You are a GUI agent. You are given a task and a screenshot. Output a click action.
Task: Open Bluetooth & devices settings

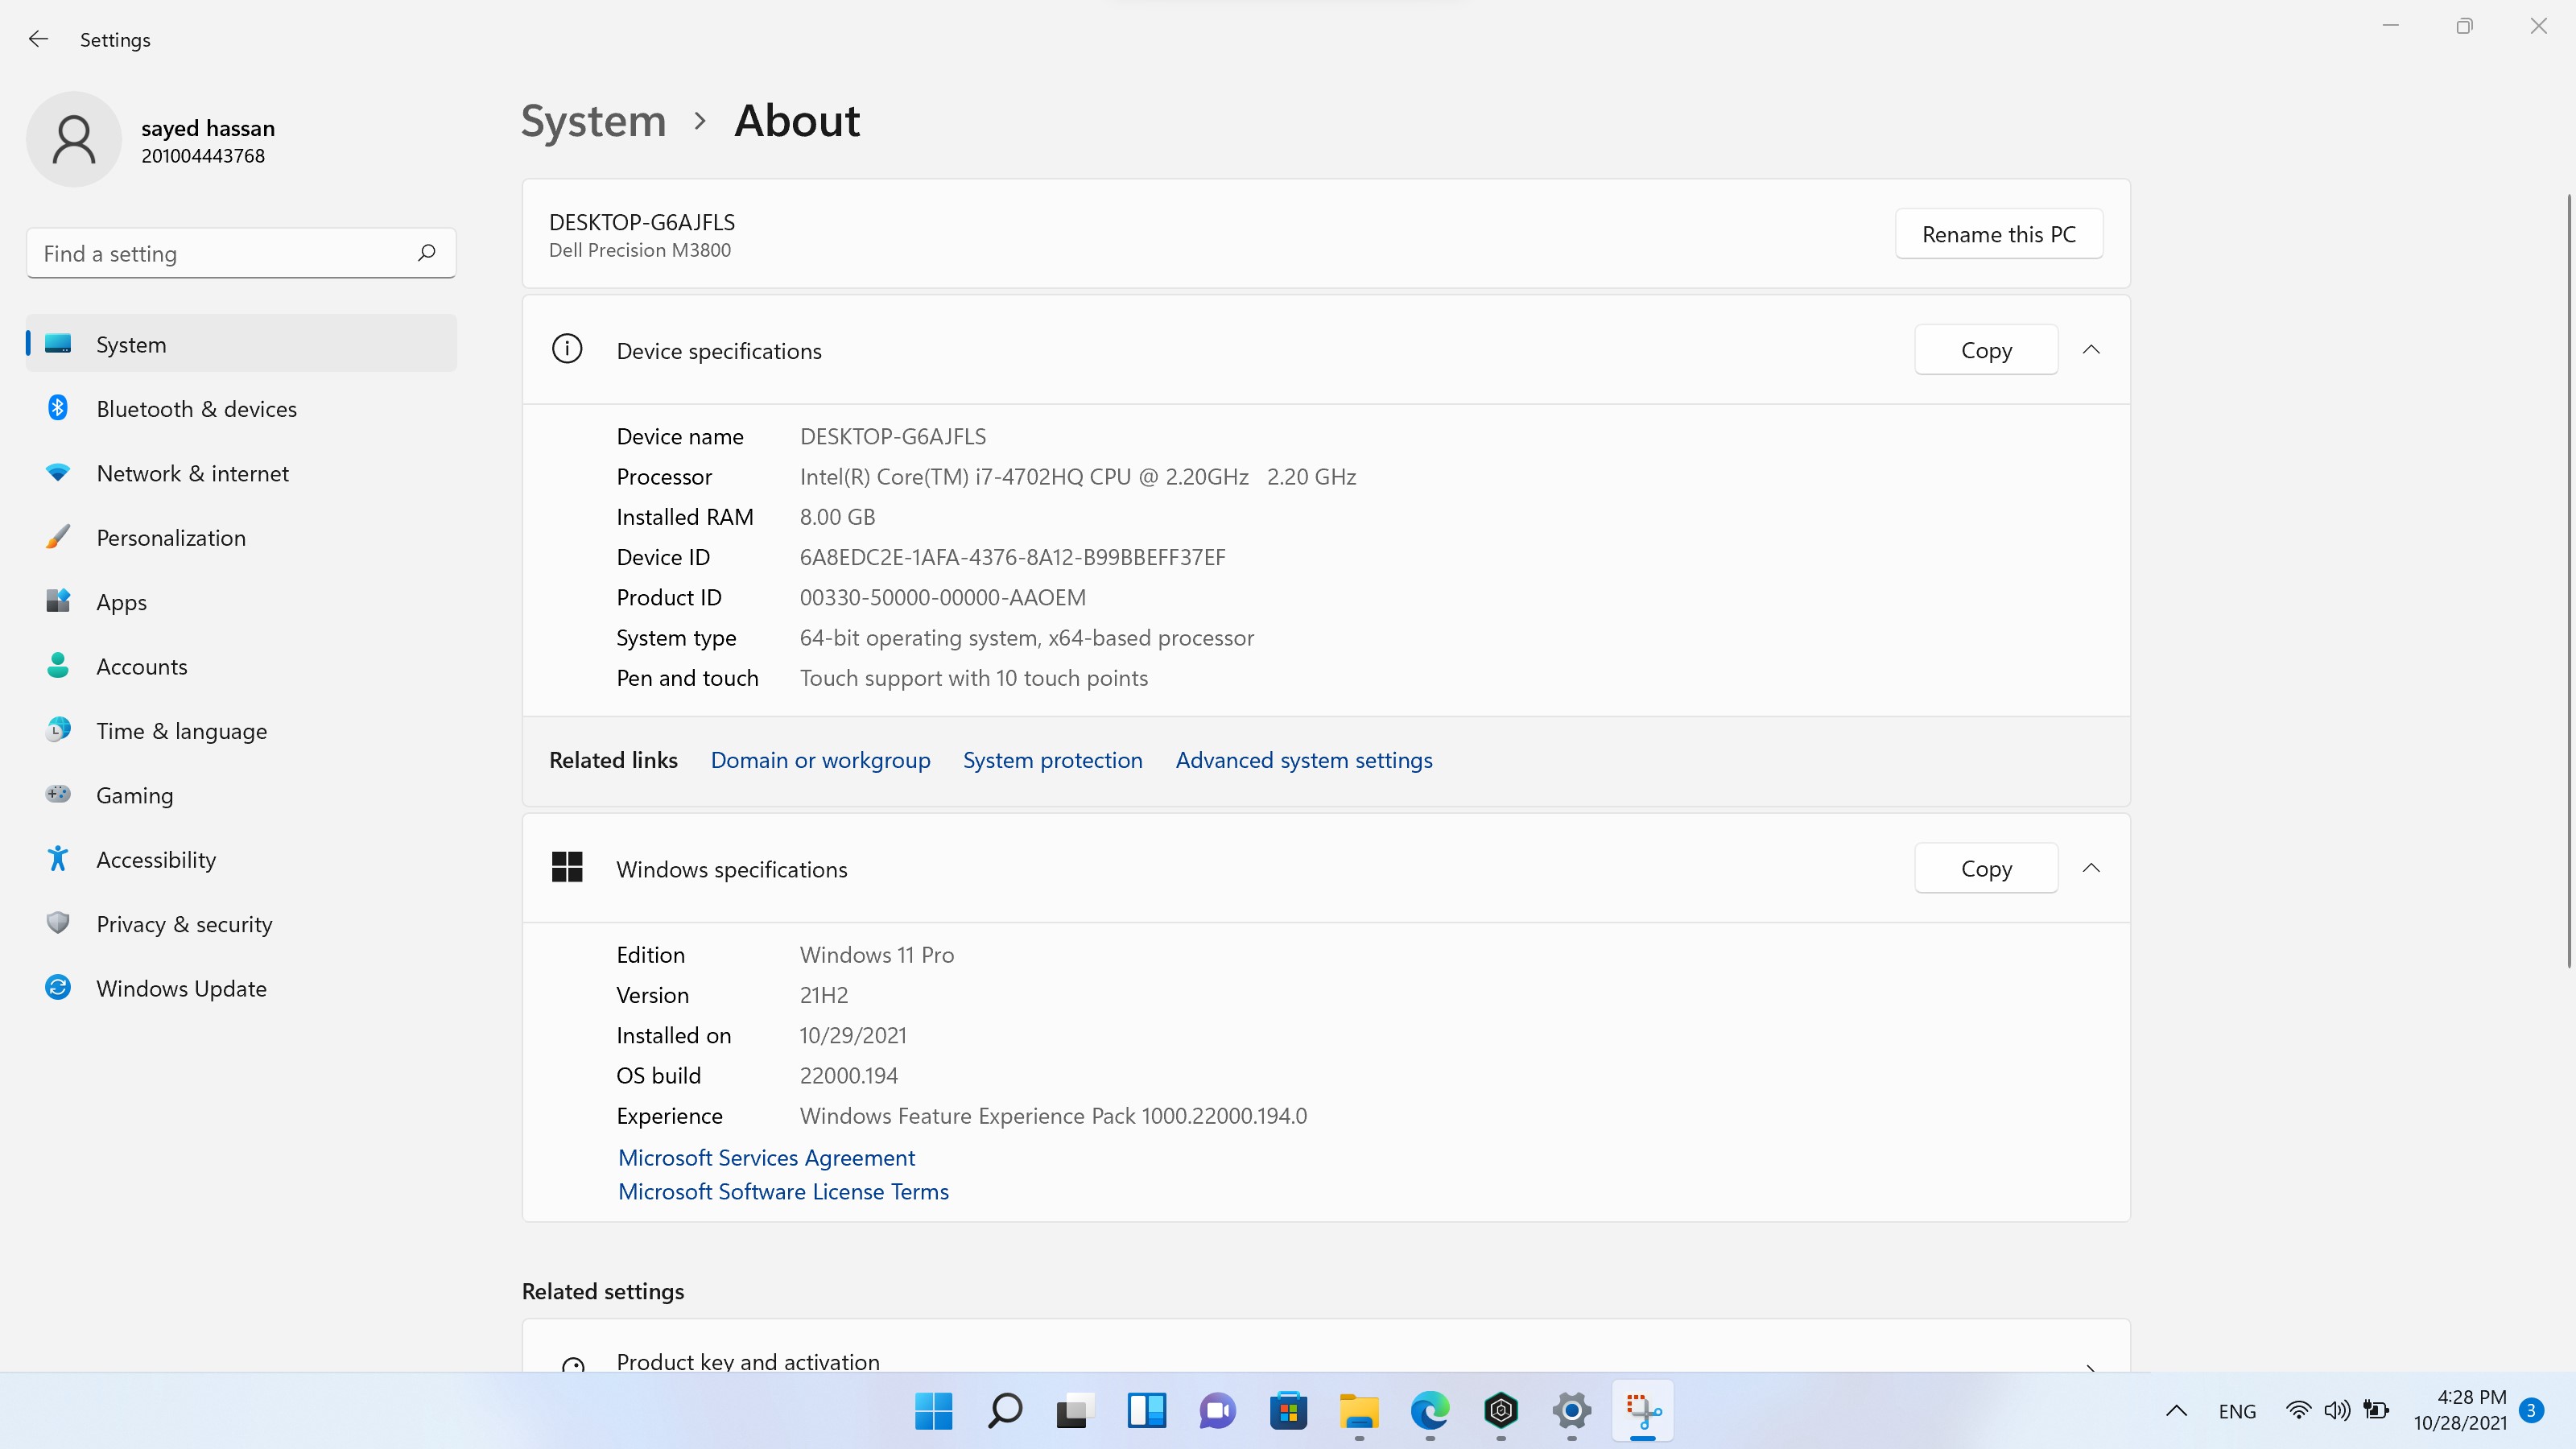tap(242, 408)
